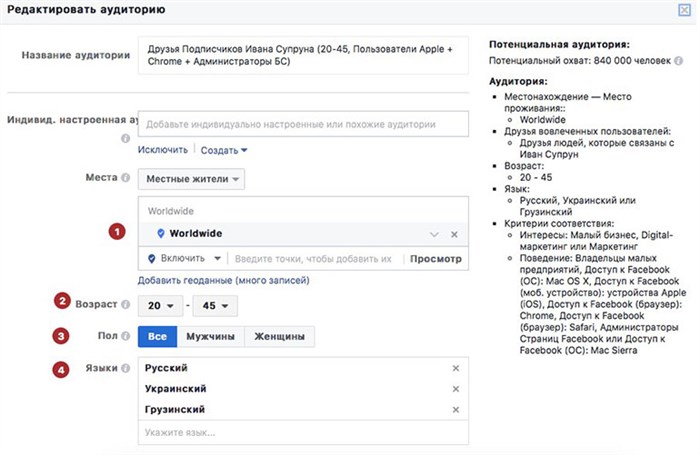700x455 pixels.
Task: Click the location pin icon beside Worldwide
Action: 161,233
